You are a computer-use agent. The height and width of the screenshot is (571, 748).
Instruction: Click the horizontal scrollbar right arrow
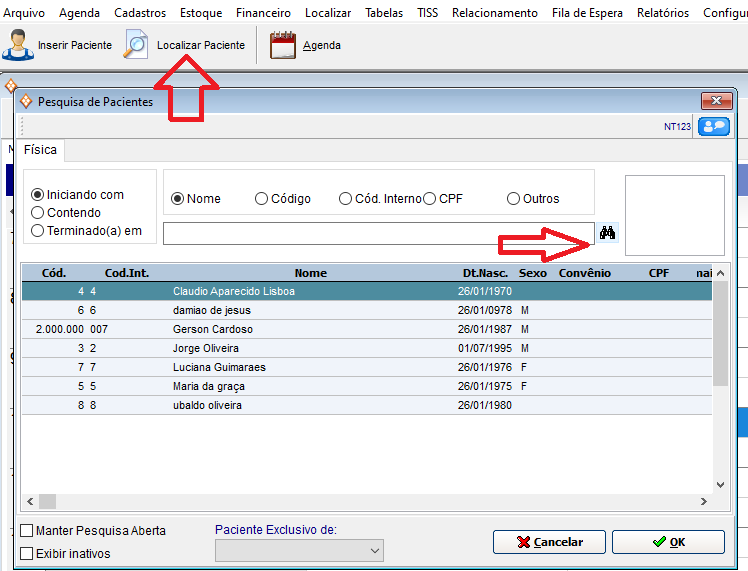[703, 501]
